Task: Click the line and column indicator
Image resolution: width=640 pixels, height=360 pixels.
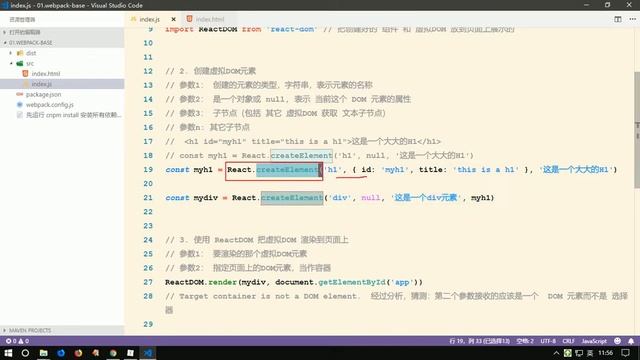Action: coord(480,341)
